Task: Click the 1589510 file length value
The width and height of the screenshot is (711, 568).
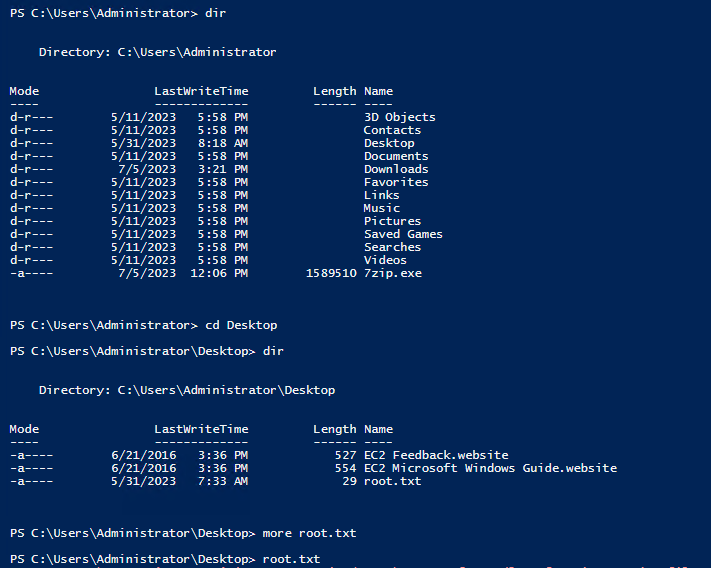Action: click(x=330, y=273)
